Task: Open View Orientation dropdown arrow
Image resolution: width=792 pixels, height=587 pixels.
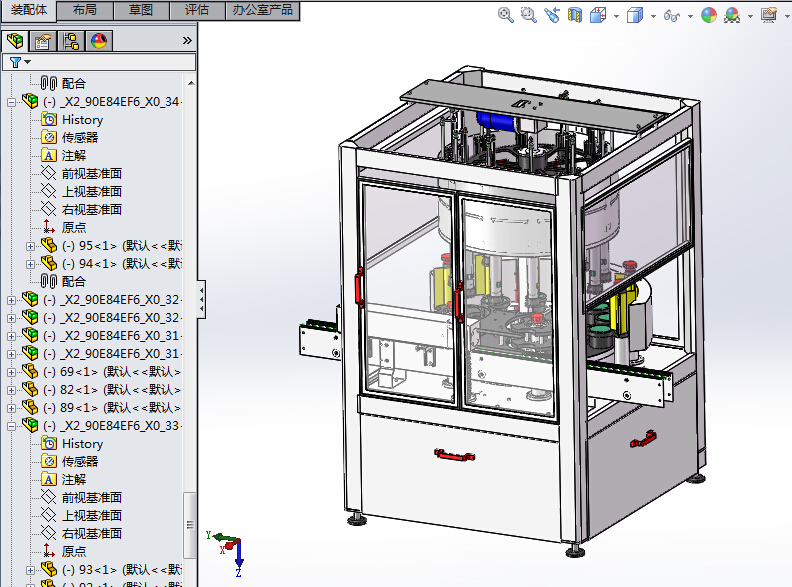Action: 616,16
